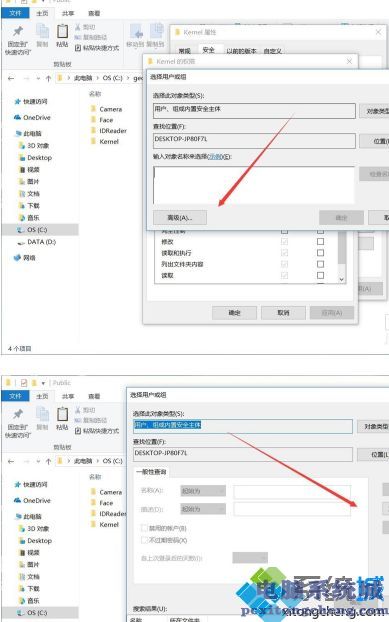This screenshot has width=389, height=622.
Task: Click 对象类型 button in the lower dialog
Action: coord(373,426)
